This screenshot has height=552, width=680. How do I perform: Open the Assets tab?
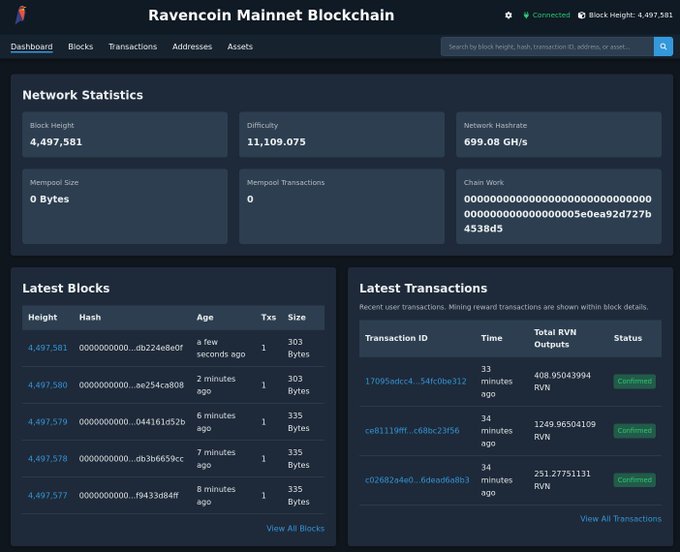click(x=240, y=46)
